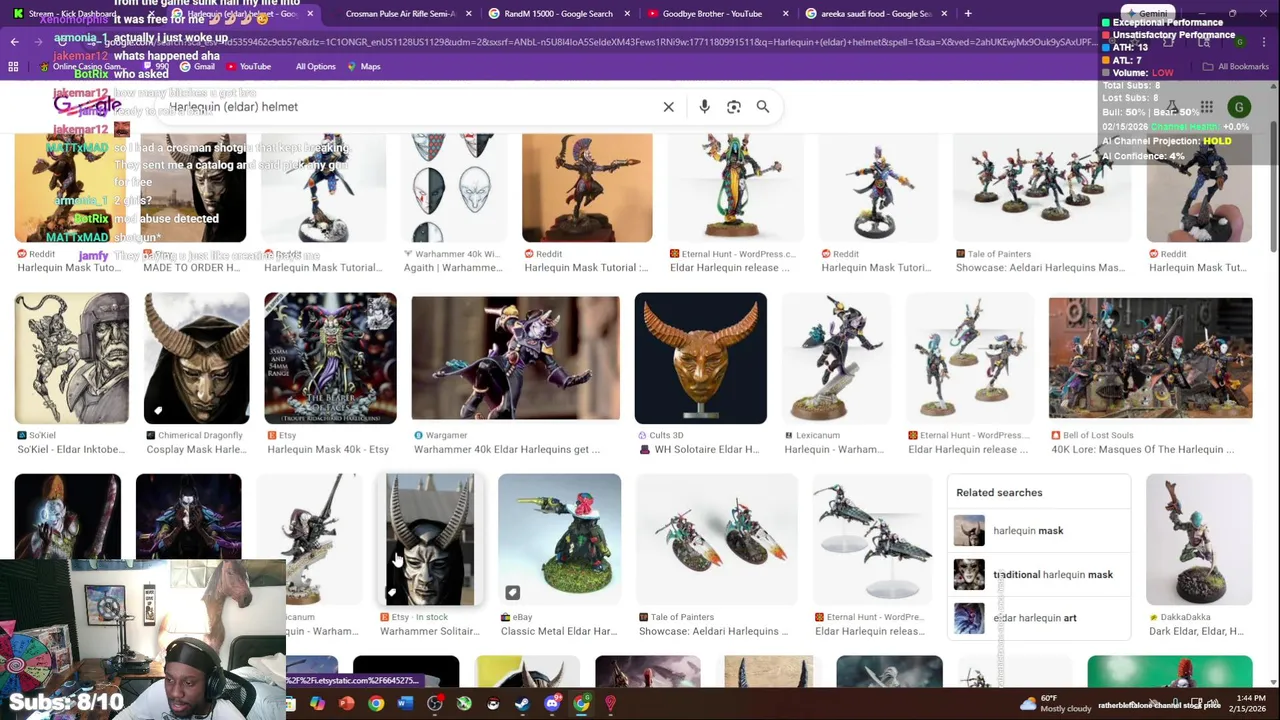The width and height of the screenshot is (1280, 720).
Task: Open a new browser tab
Action: point(967,14)
